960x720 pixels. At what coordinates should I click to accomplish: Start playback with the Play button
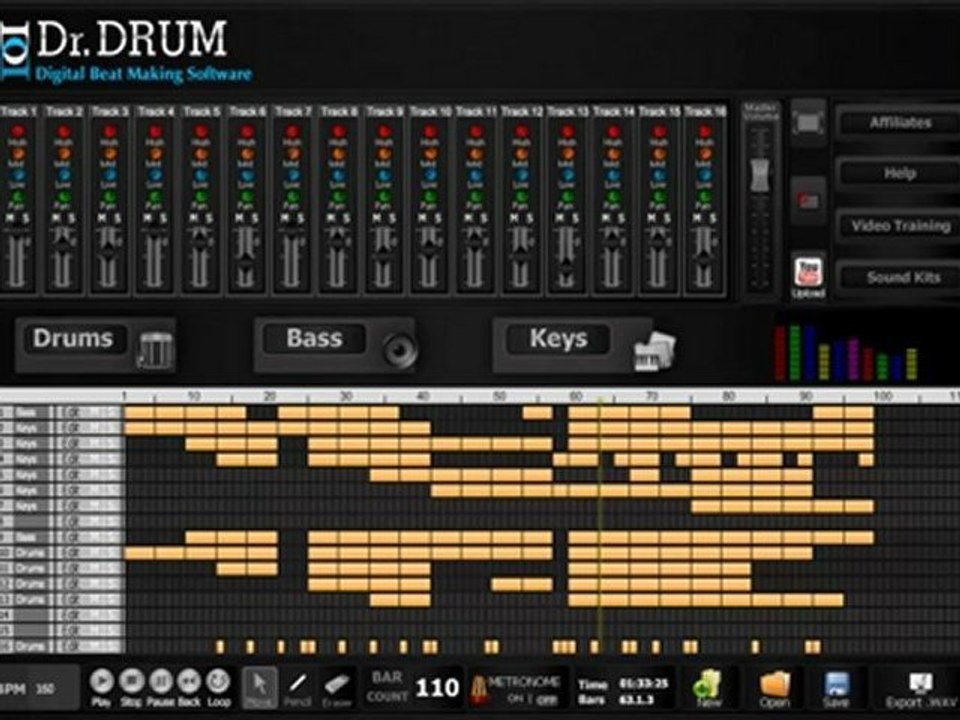[102, 681]
